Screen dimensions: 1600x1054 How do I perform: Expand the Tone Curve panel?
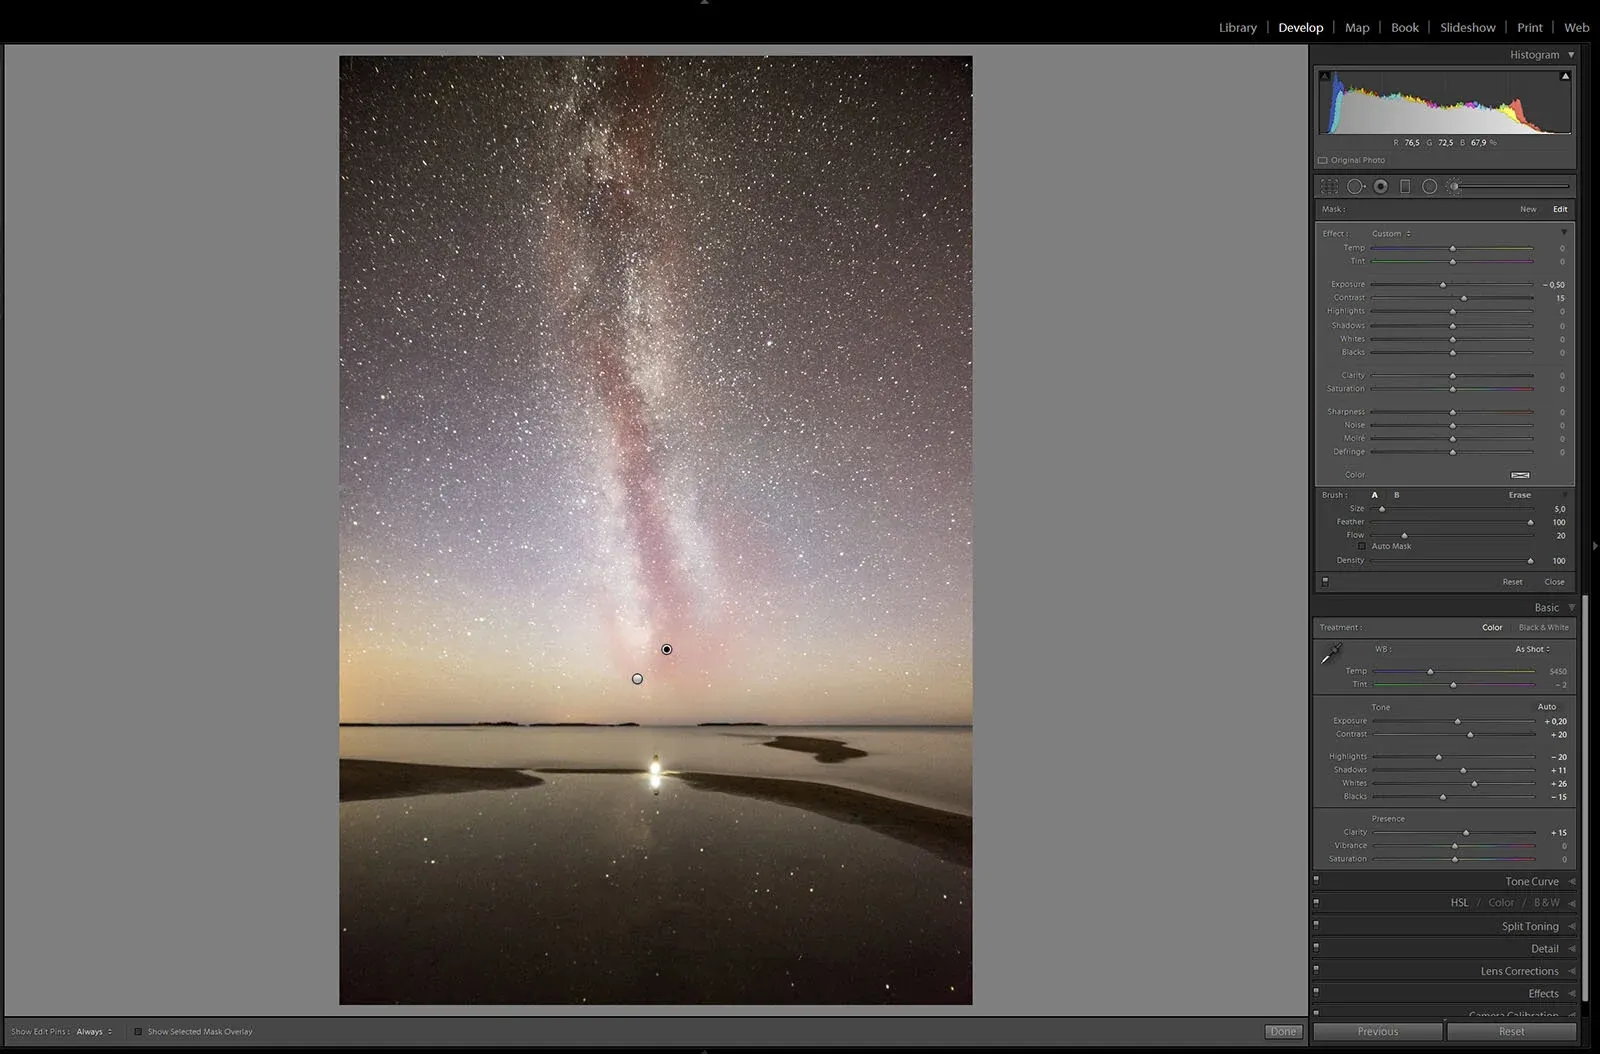coord(1531,881)
